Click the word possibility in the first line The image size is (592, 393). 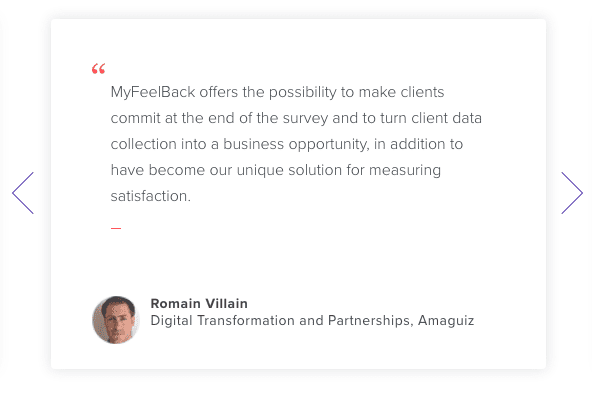point(302,92)
